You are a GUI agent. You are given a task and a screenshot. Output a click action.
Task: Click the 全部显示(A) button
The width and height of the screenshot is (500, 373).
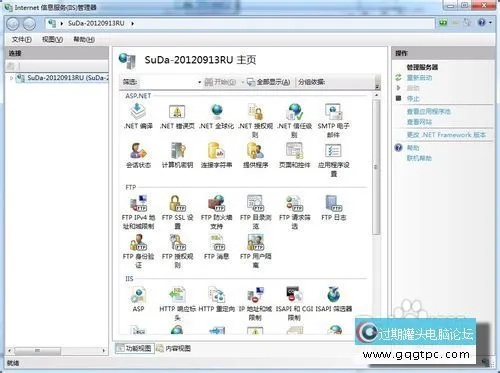(x=268, y=82)
